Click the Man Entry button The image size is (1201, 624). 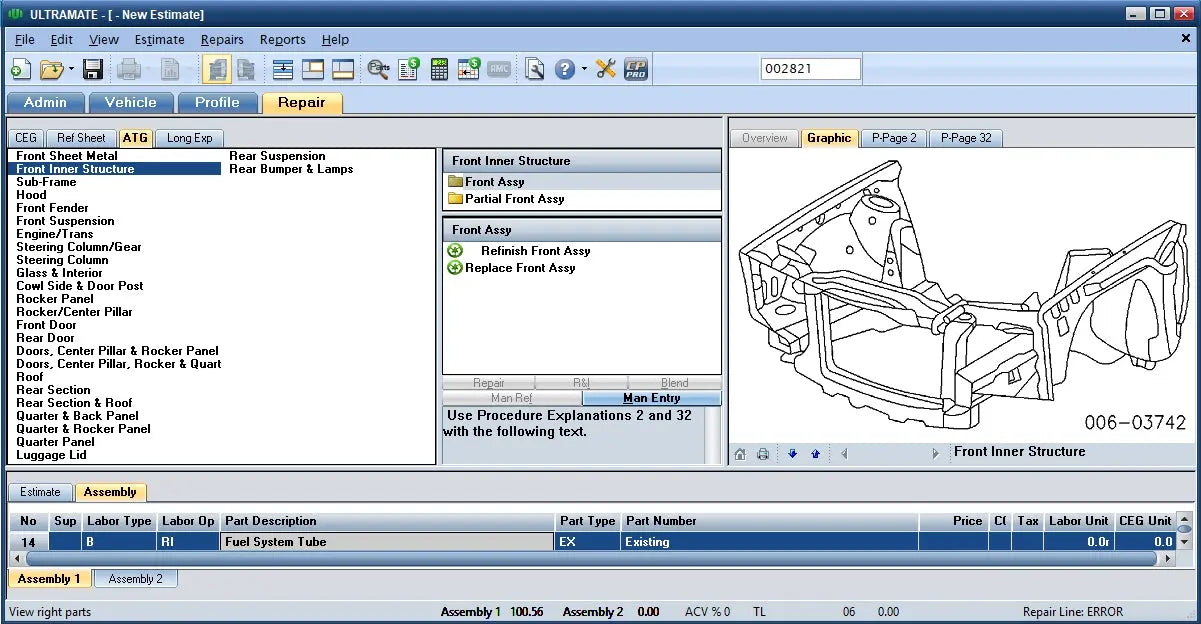(x=651, y=397)
